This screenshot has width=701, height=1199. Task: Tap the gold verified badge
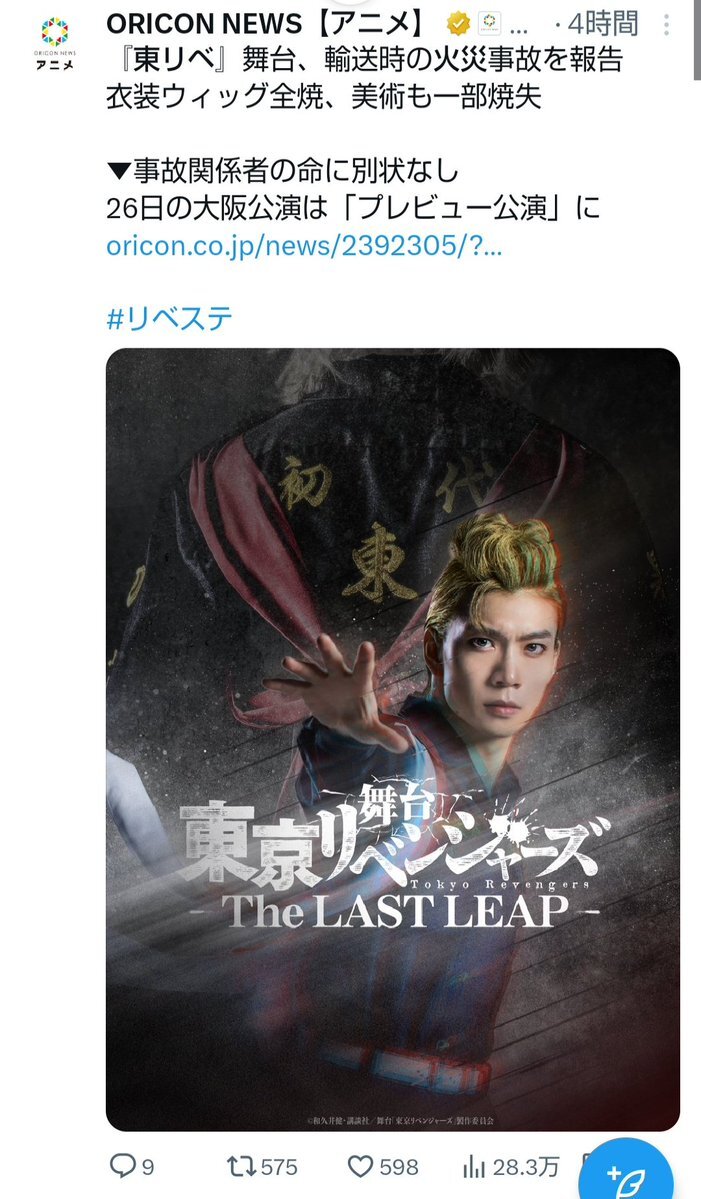tap(458, 24)
